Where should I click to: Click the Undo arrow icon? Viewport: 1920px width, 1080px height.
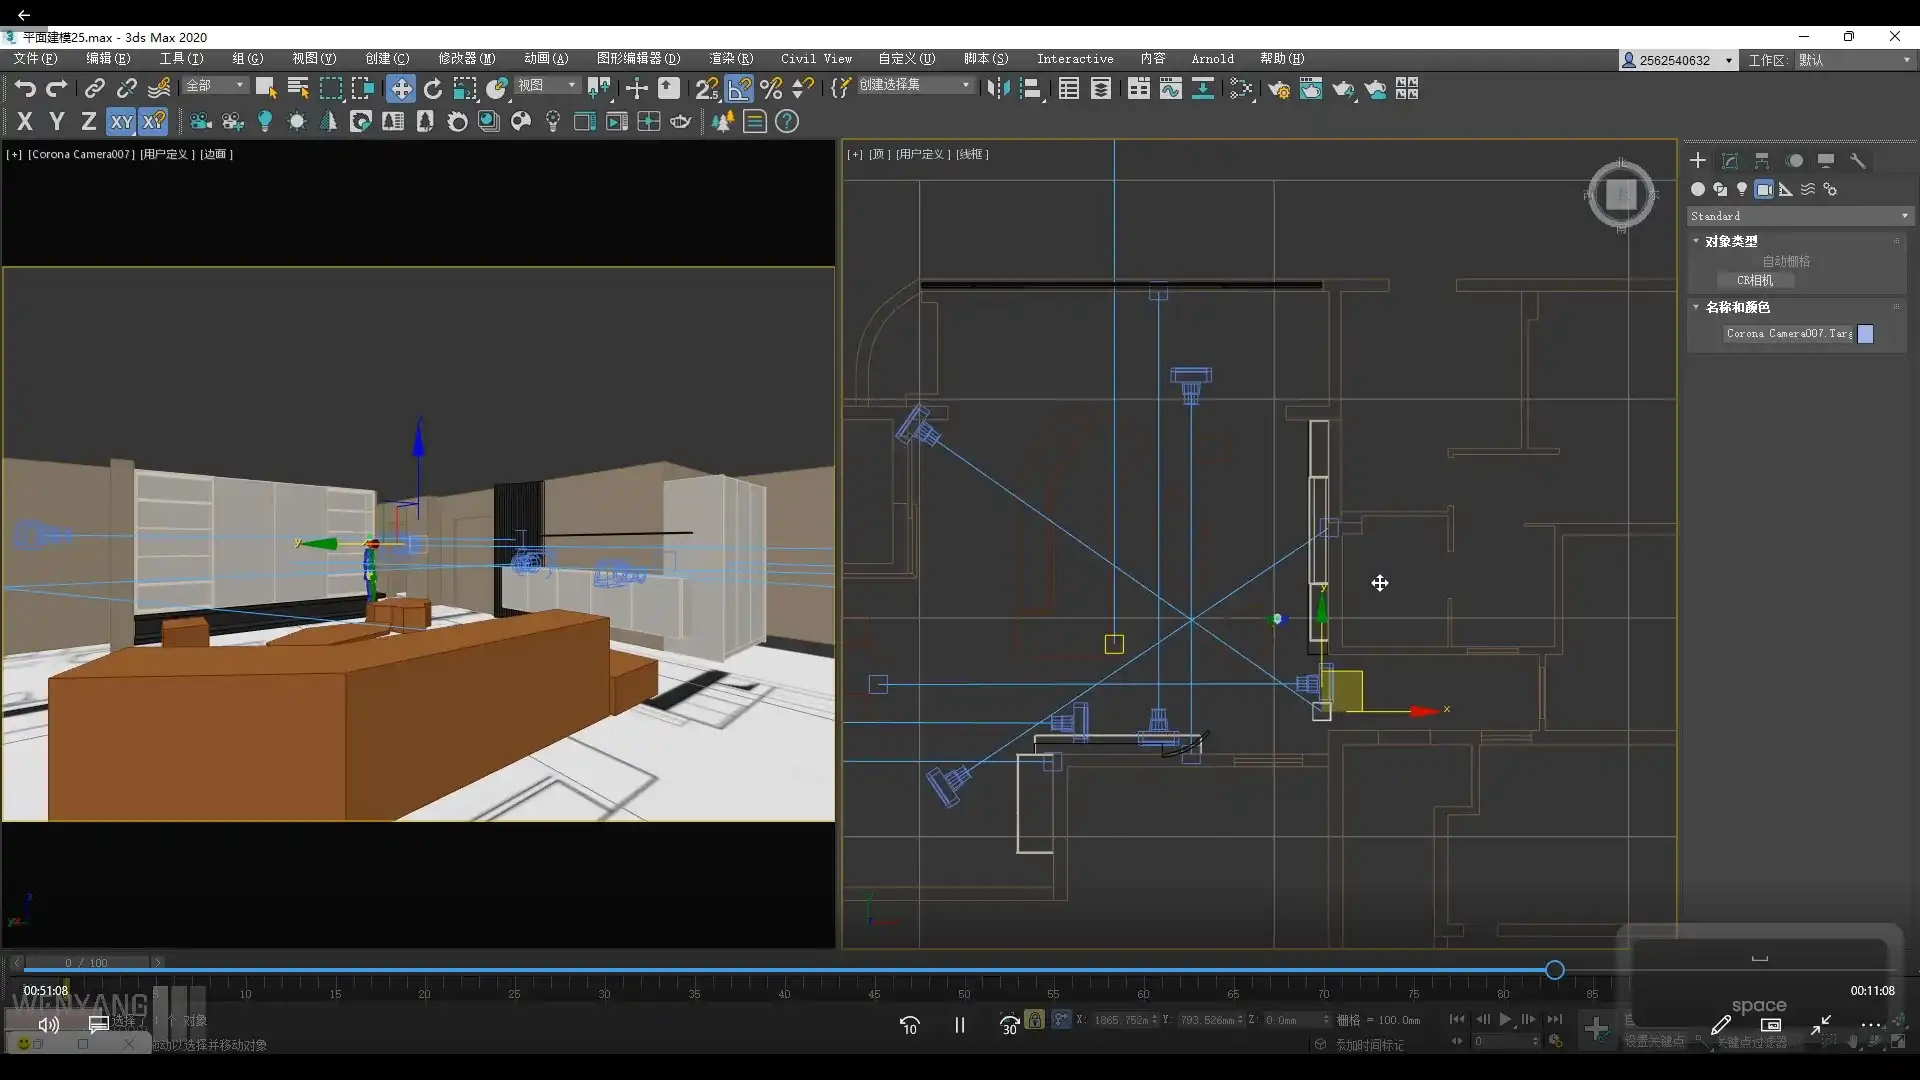pyautogui.click(x=24, y=89)
